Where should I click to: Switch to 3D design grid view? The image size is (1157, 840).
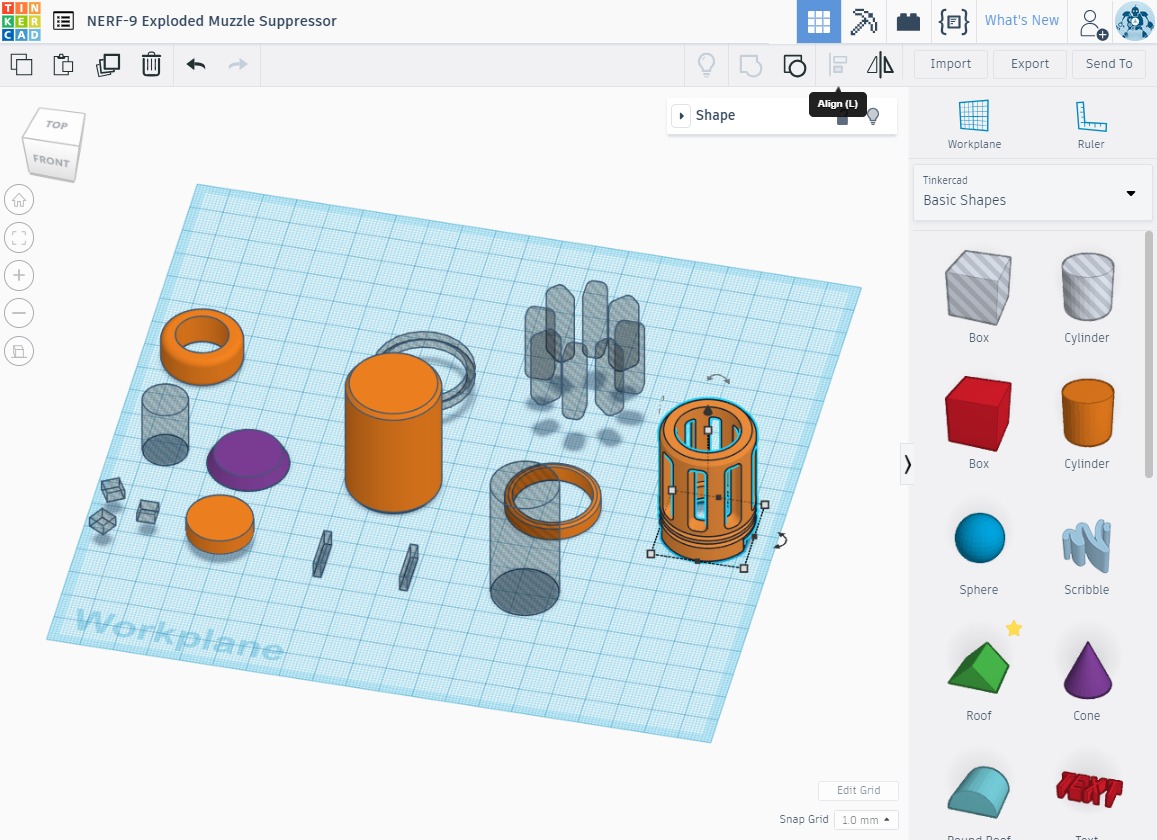pos(818,21)
